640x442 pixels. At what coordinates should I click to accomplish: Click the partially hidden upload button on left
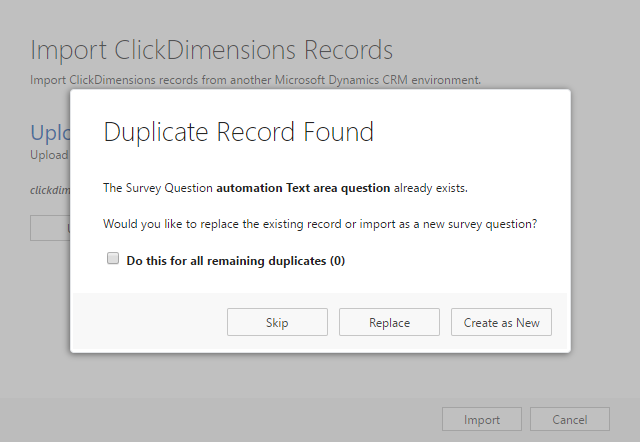(x=50, y=228)
